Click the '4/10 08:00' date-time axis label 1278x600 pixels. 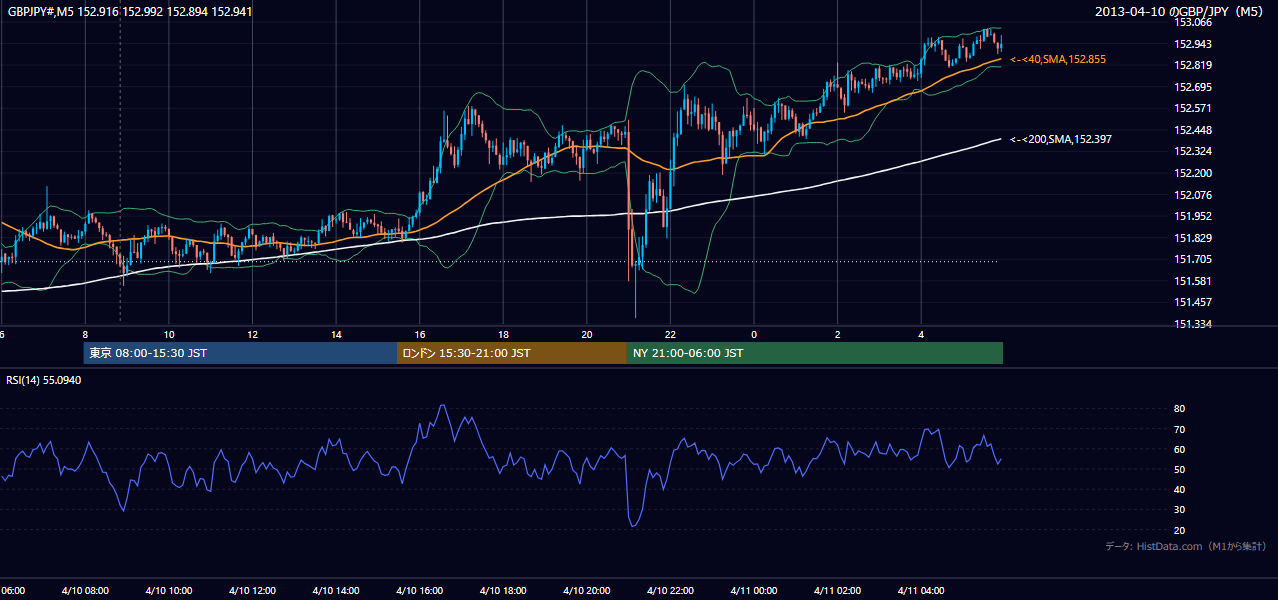click(86, 591)
